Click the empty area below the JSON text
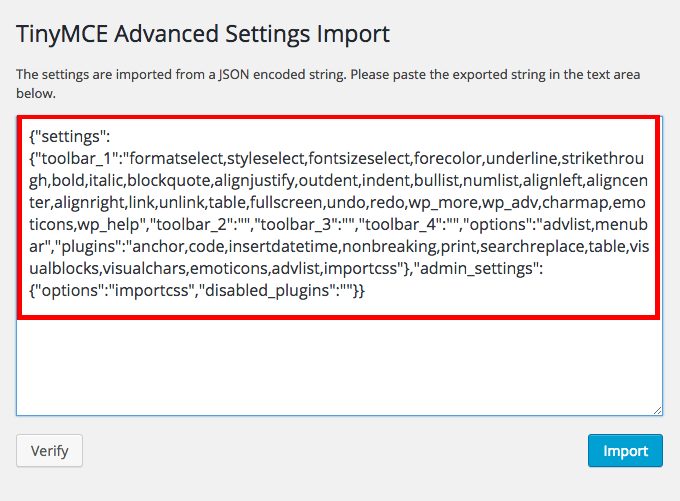This screenshot has width=680, height=501. pos(340,367)
